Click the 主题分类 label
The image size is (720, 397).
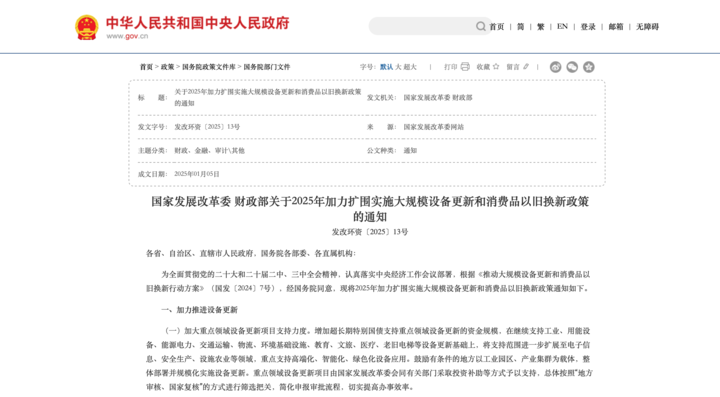152,151
